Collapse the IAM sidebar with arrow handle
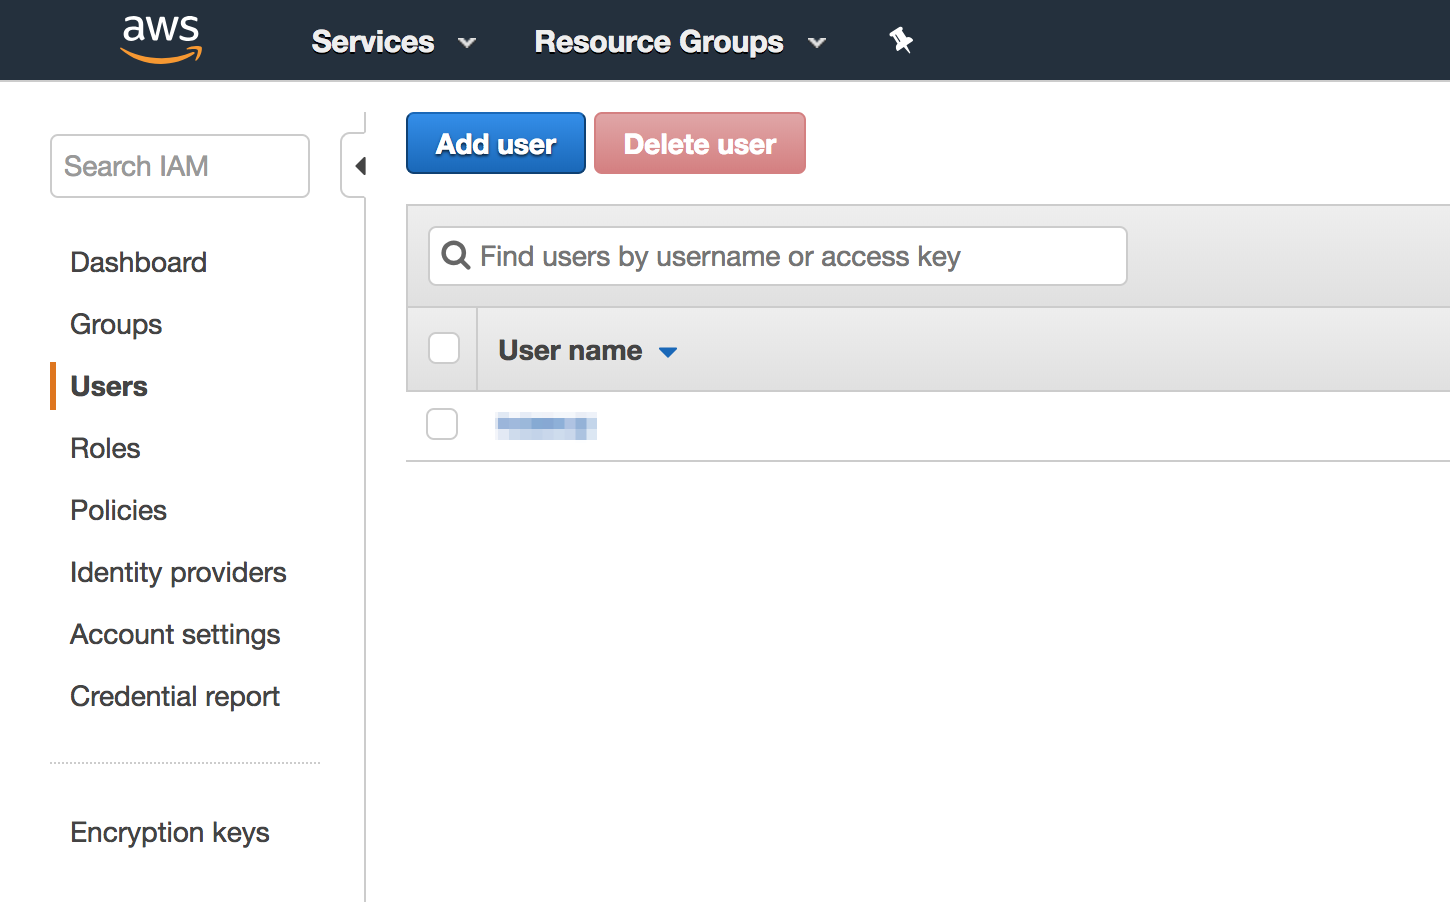1450x902 pixels. click(356, 166)
